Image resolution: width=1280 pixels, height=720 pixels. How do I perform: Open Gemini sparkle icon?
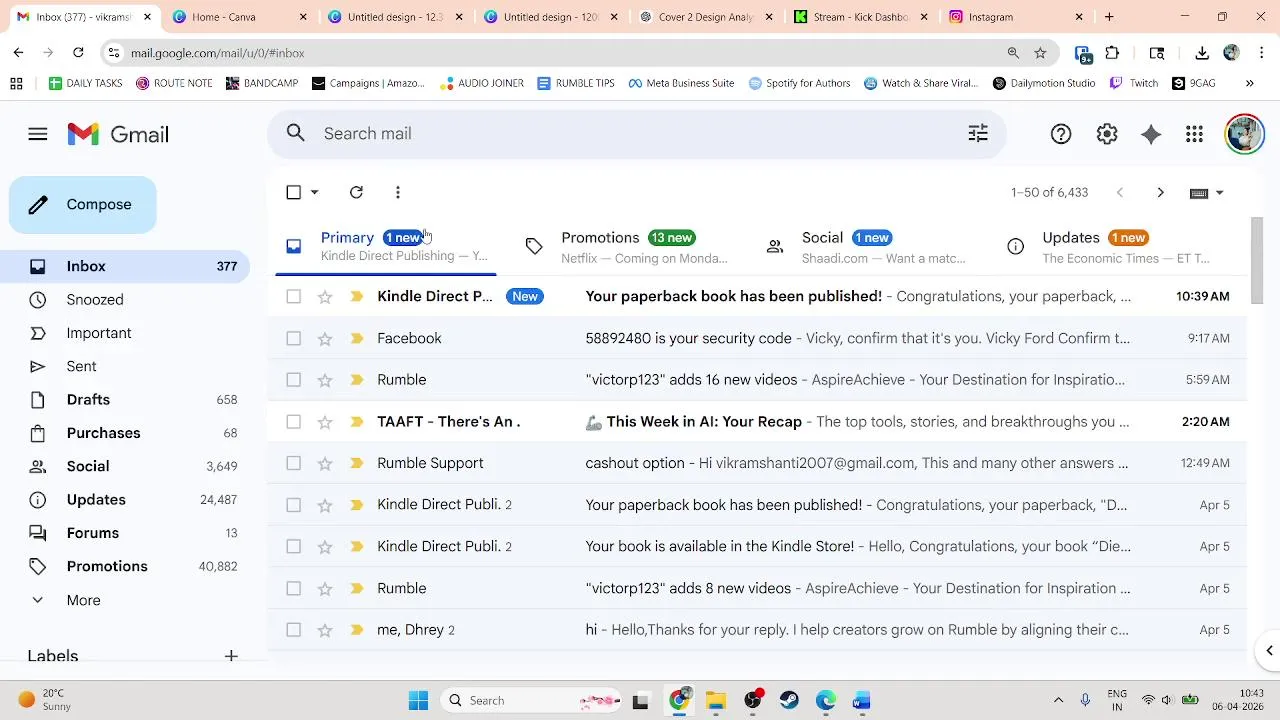[1151, 134]
